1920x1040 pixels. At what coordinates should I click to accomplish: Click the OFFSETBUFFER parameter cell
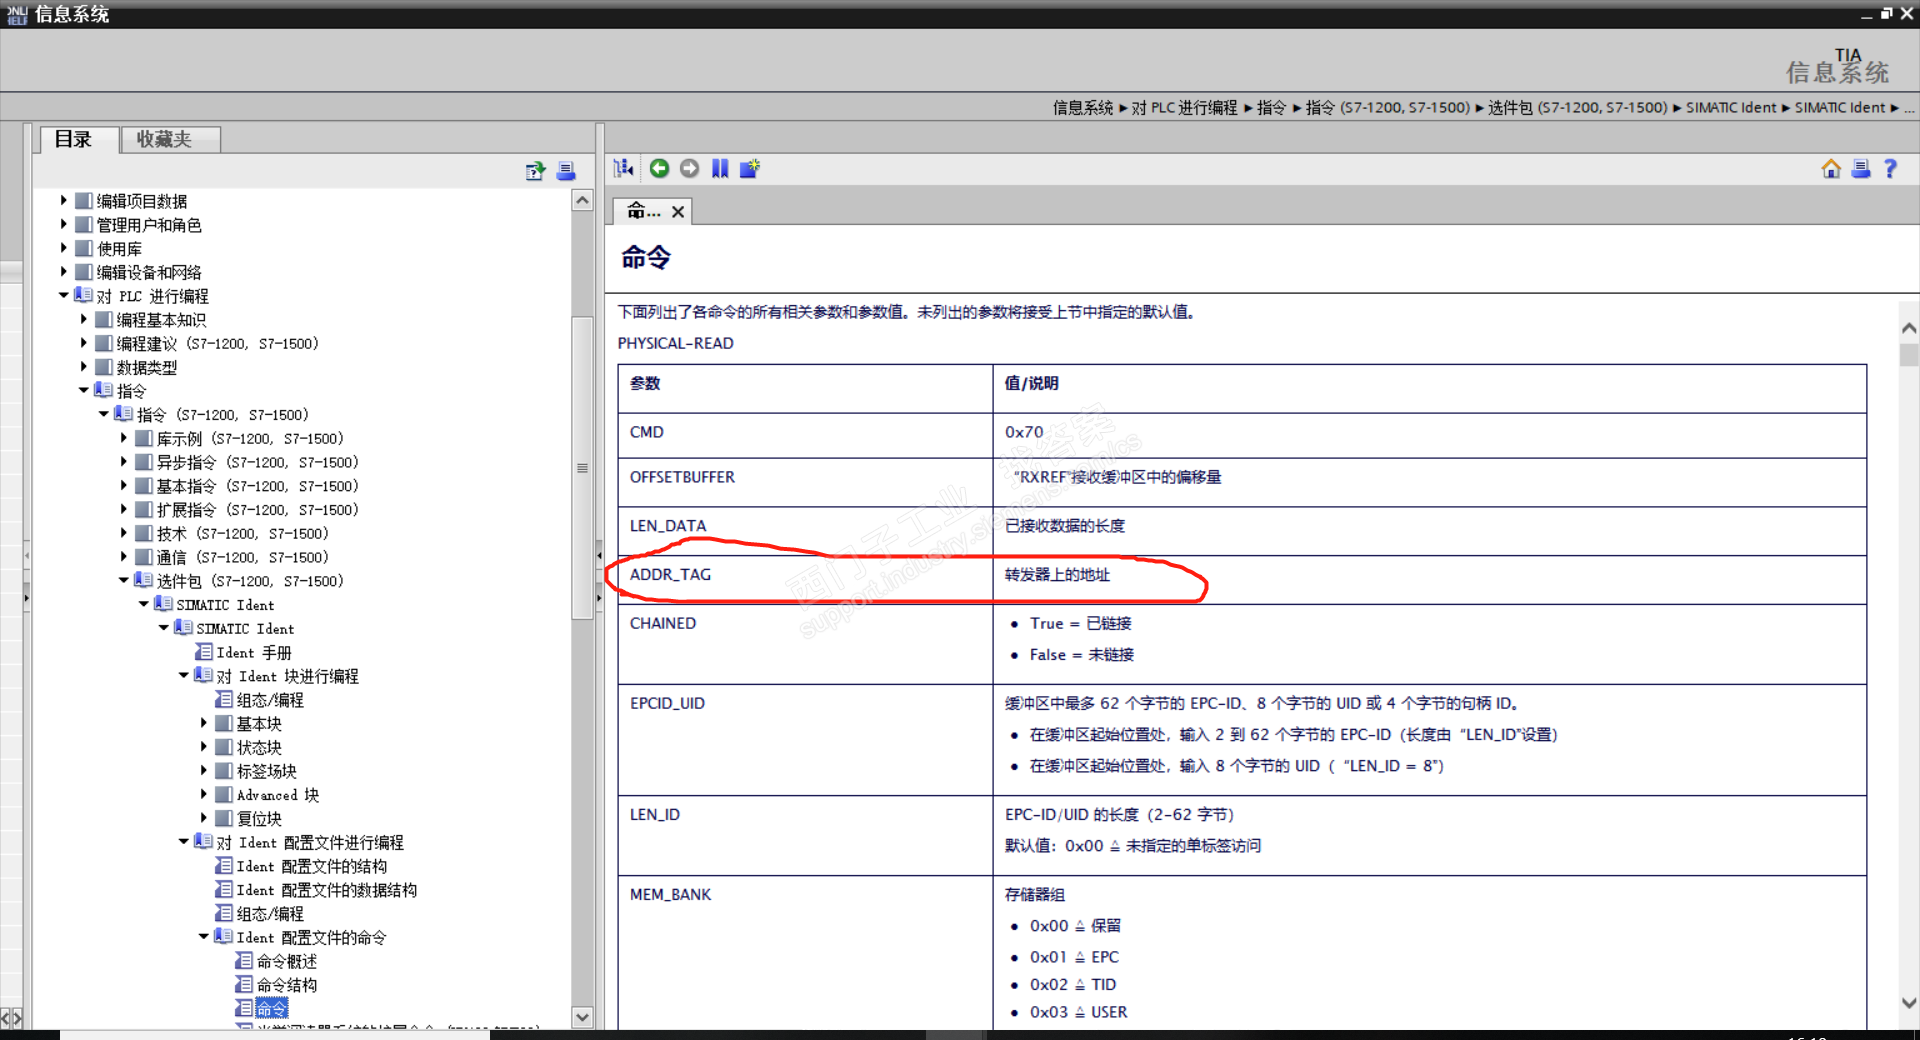coord(805,482)
